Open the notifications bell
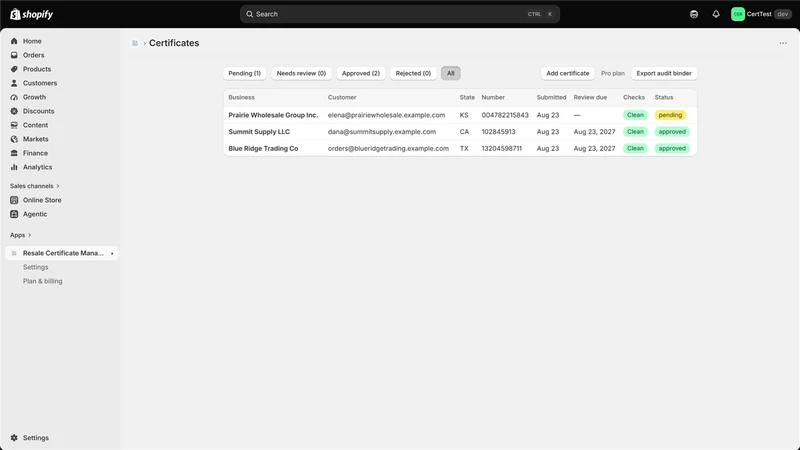This screenshot has width=800, height=450. pyautogui.click(x=716, y=14)
